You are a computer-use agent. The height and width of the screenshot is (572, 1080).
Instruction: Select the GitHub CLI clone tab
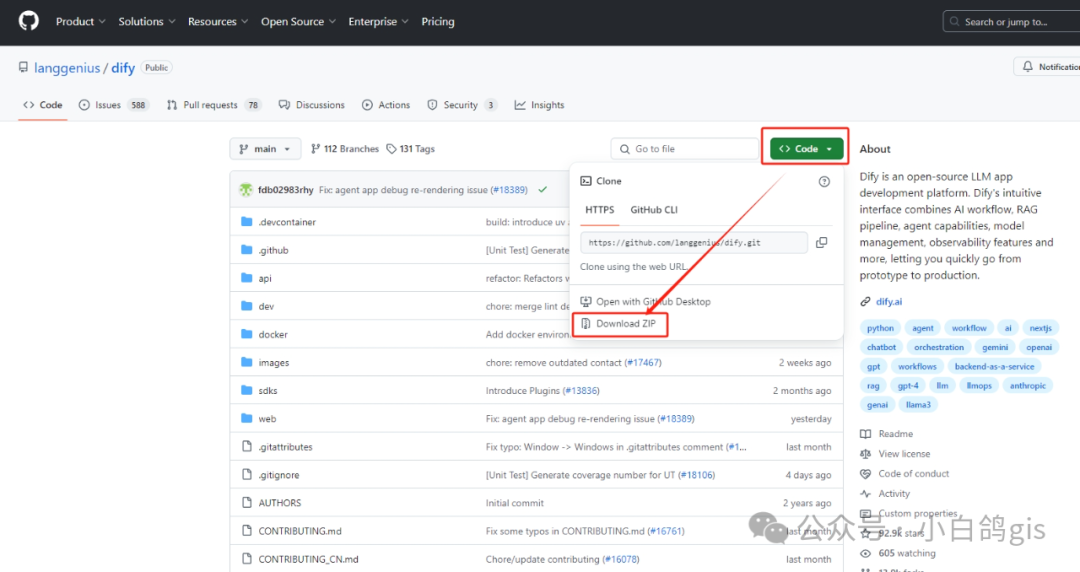pos(654,210)
